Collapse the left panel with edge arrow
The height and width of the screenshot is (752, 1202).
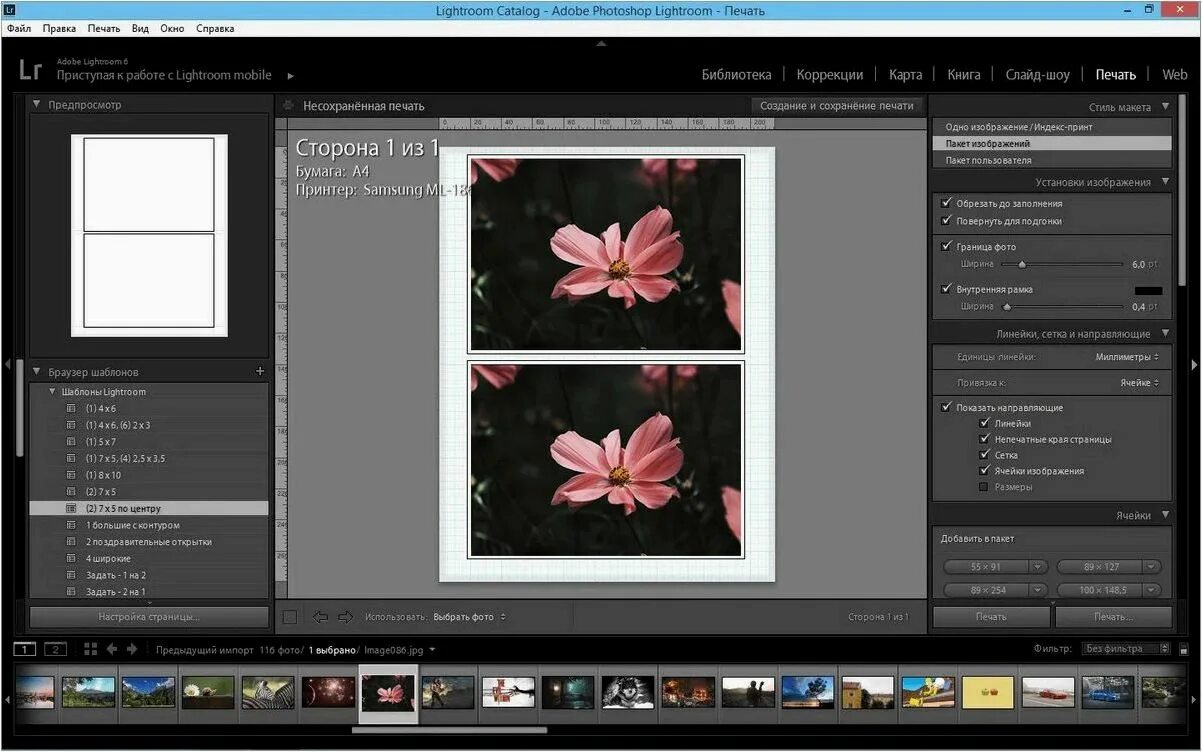[x=6, y=365]
